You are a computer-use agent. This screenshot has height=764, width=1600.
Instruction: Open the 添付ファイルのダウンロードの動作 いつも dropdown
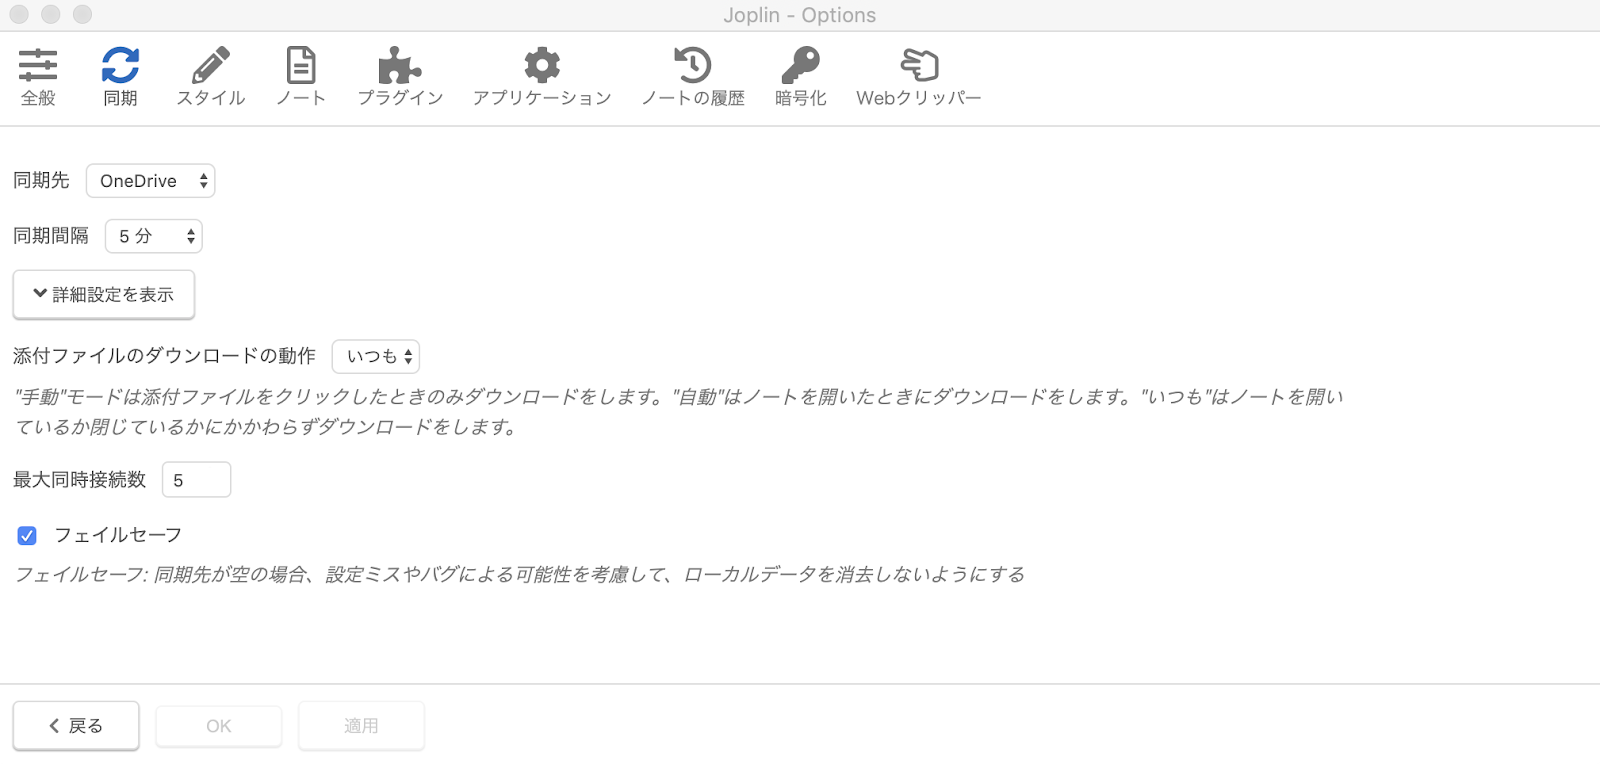click(x=376, y=356)
